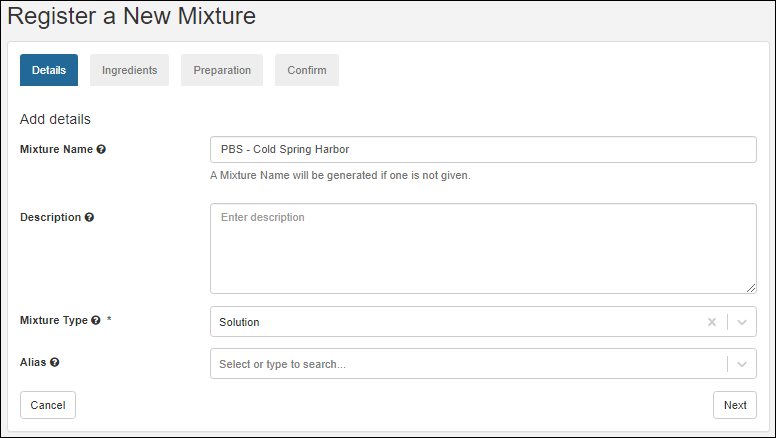This screenshot has width=776, height=438.
Task: Open the Preparation tab
Action: tap(222, 70)
